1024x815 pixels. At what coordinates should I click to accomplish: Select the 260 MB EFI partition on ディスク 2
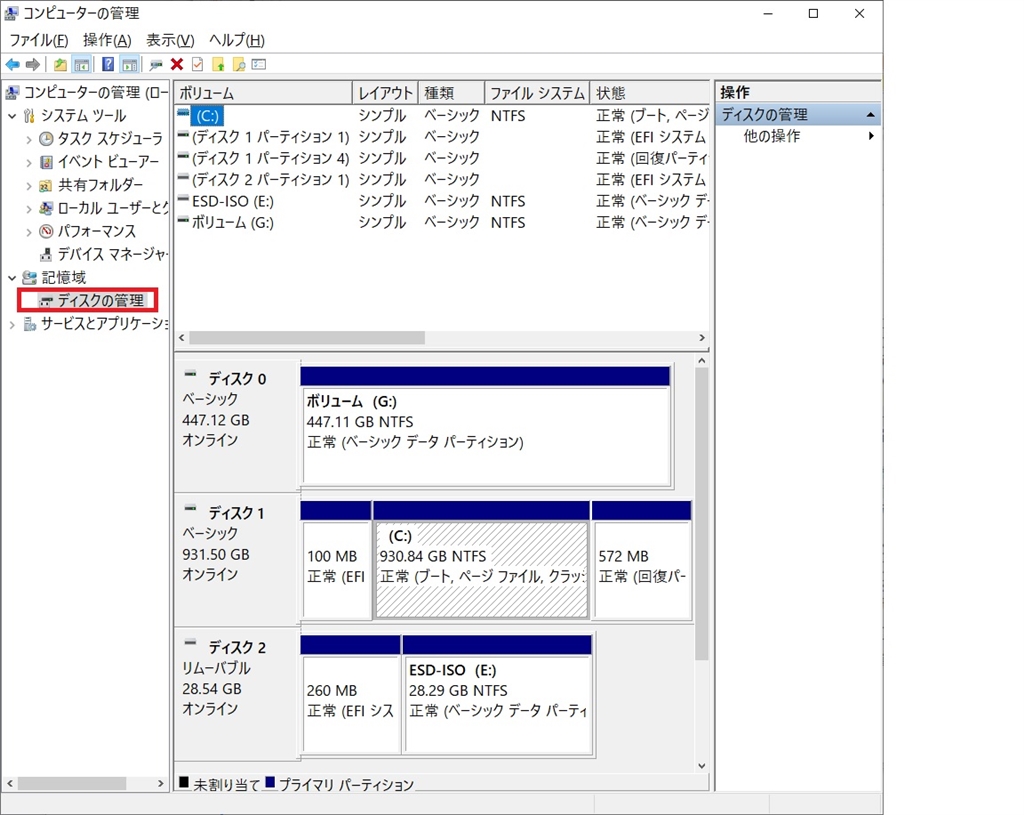point(351,695)
